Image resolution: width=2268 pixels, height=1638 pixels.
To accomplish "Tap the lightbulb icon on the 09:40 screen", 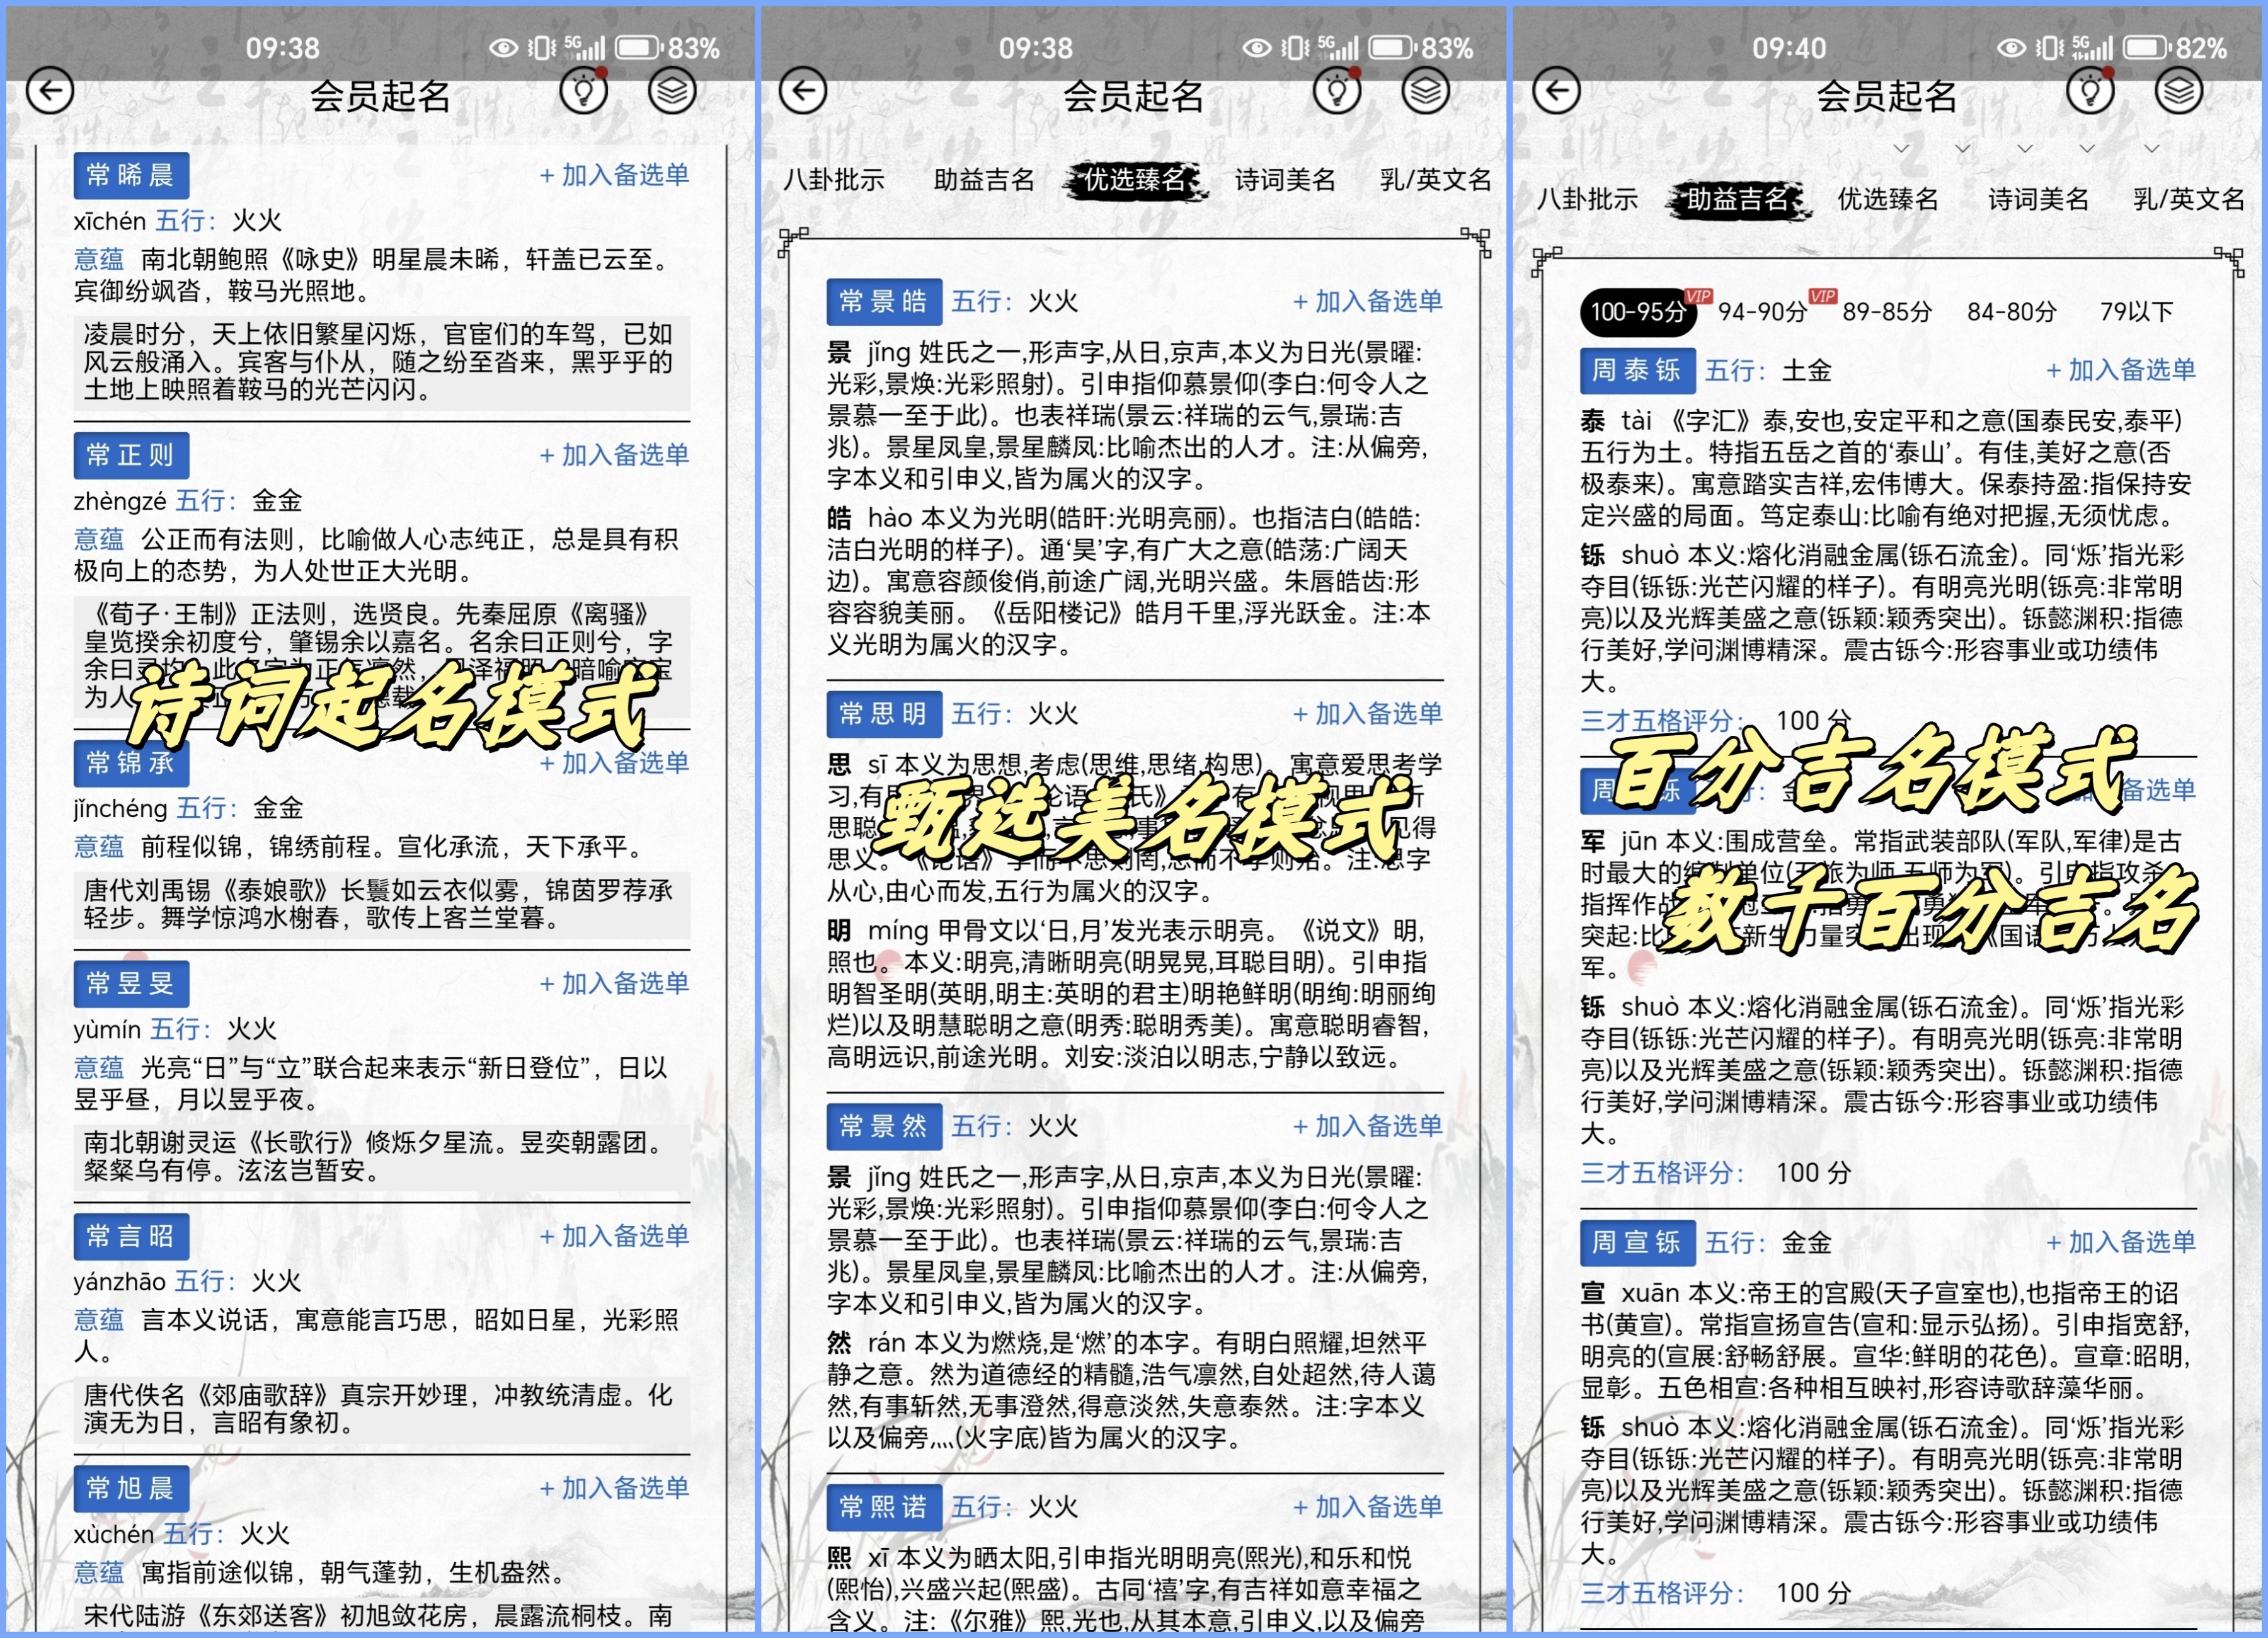I will 2089,91.
